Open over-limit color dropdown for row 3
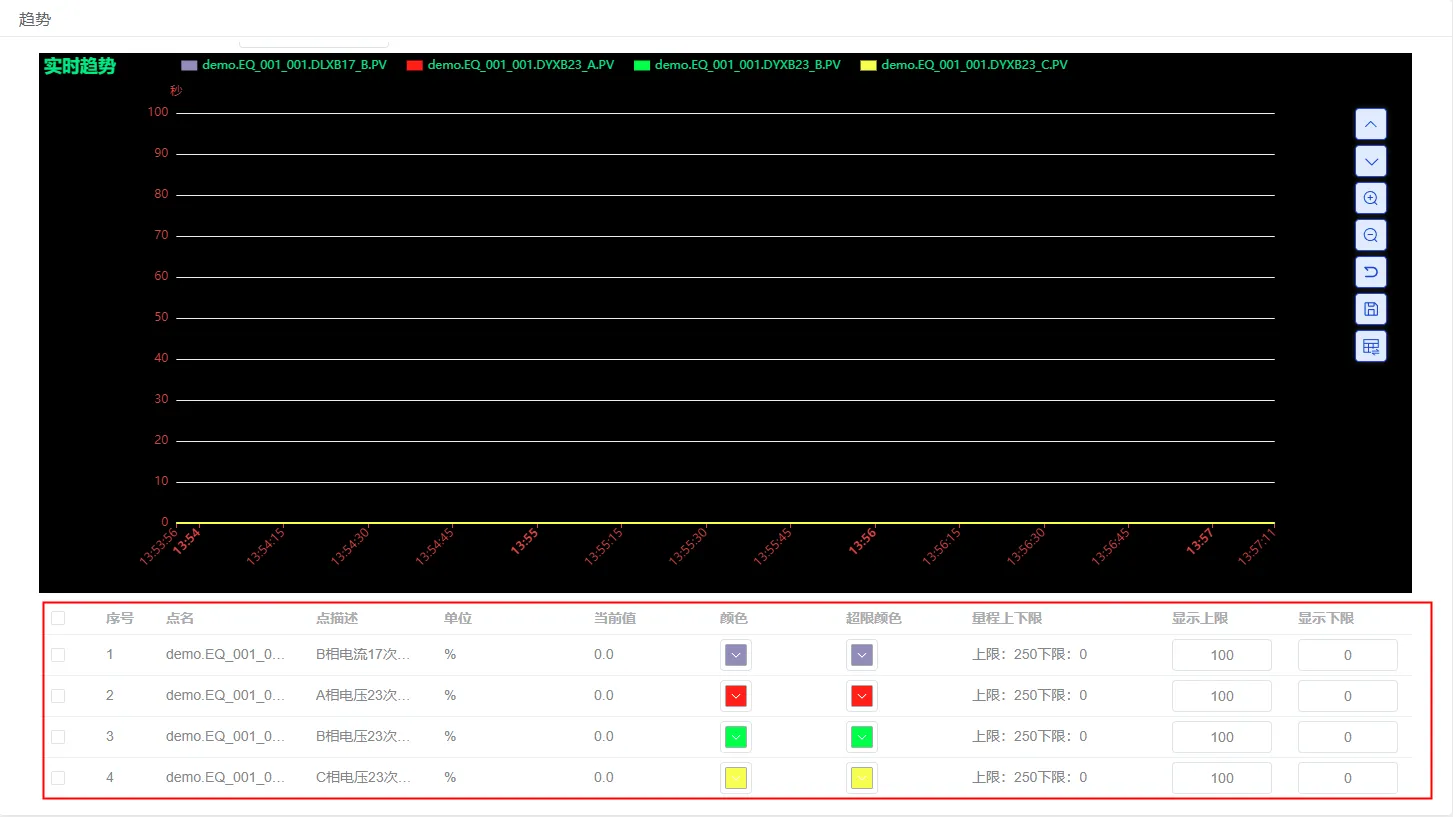Viewport: 1453px width, 817px height. click(x=862, y=737)
